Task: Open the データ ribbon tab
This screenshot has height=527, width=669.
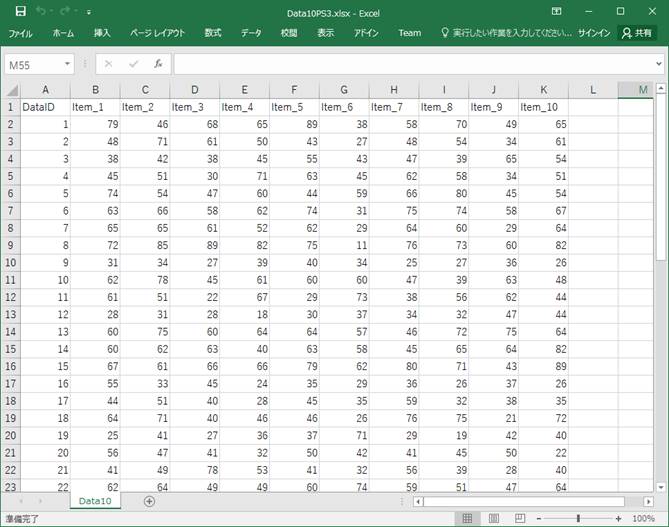Action: (x=251, y=33)
